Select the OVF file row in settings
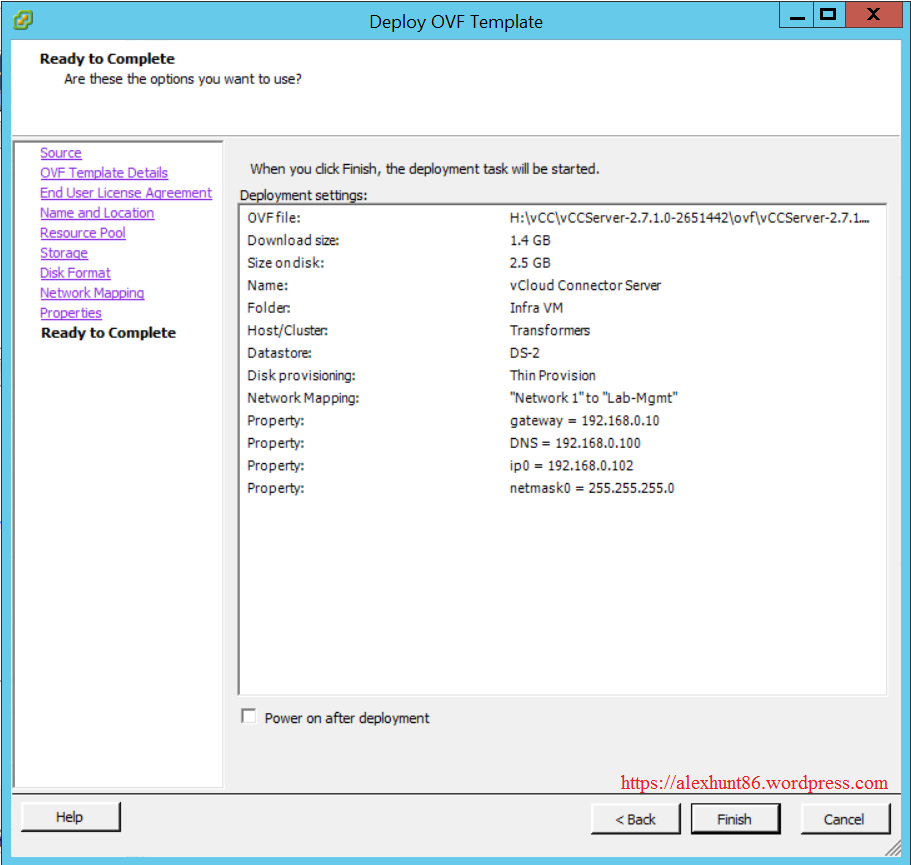 (x=560, y=218)
